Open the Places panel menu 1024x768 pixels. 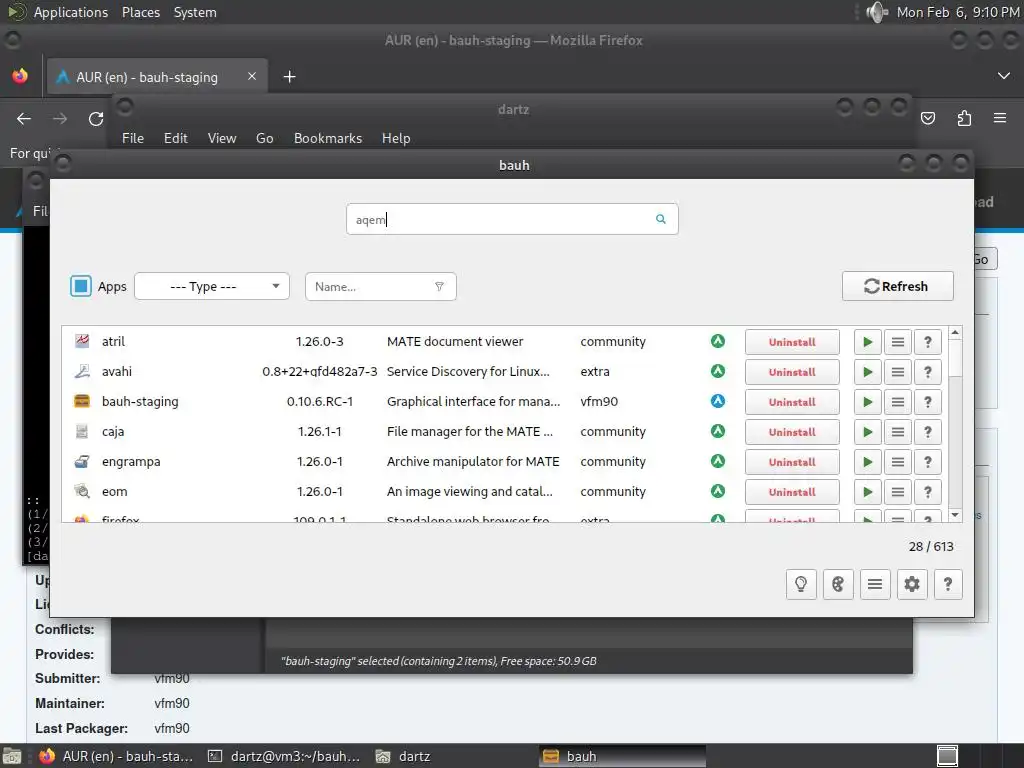coord(140,12)
